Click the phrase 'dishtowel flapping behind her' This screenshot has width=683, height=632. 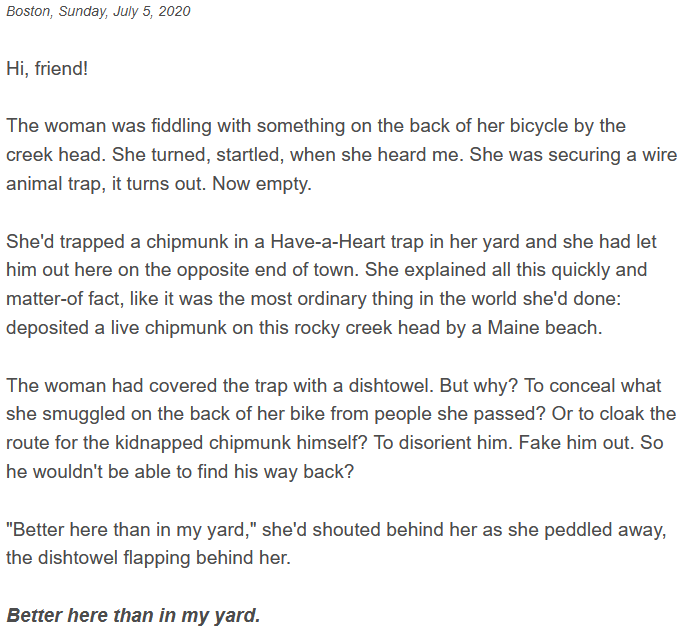click(x=163, y=558)
